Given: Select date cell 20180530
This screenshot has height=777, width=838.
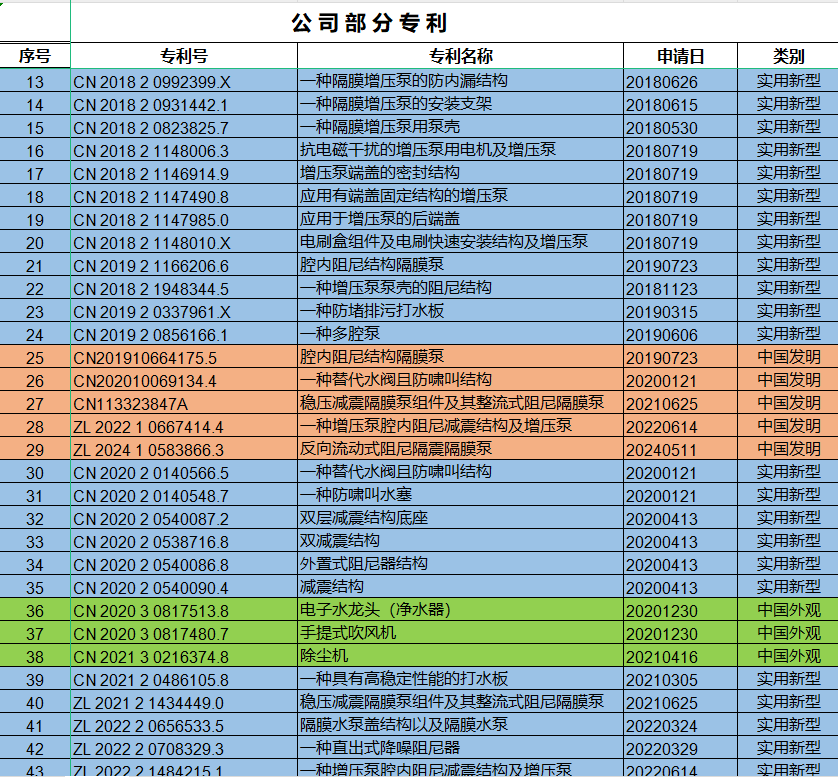Looking at the screenshot, I should pos(680,127).
